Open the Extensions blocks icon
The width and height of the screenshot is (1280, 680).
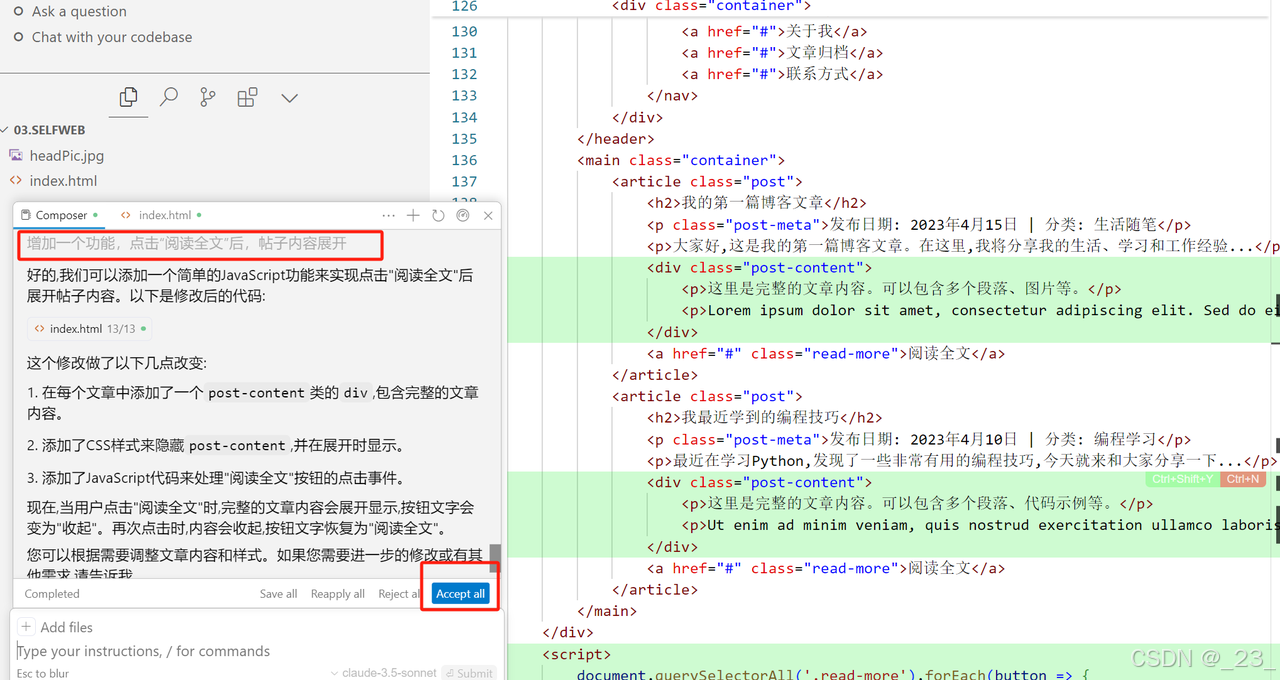(x=247, y=97)
